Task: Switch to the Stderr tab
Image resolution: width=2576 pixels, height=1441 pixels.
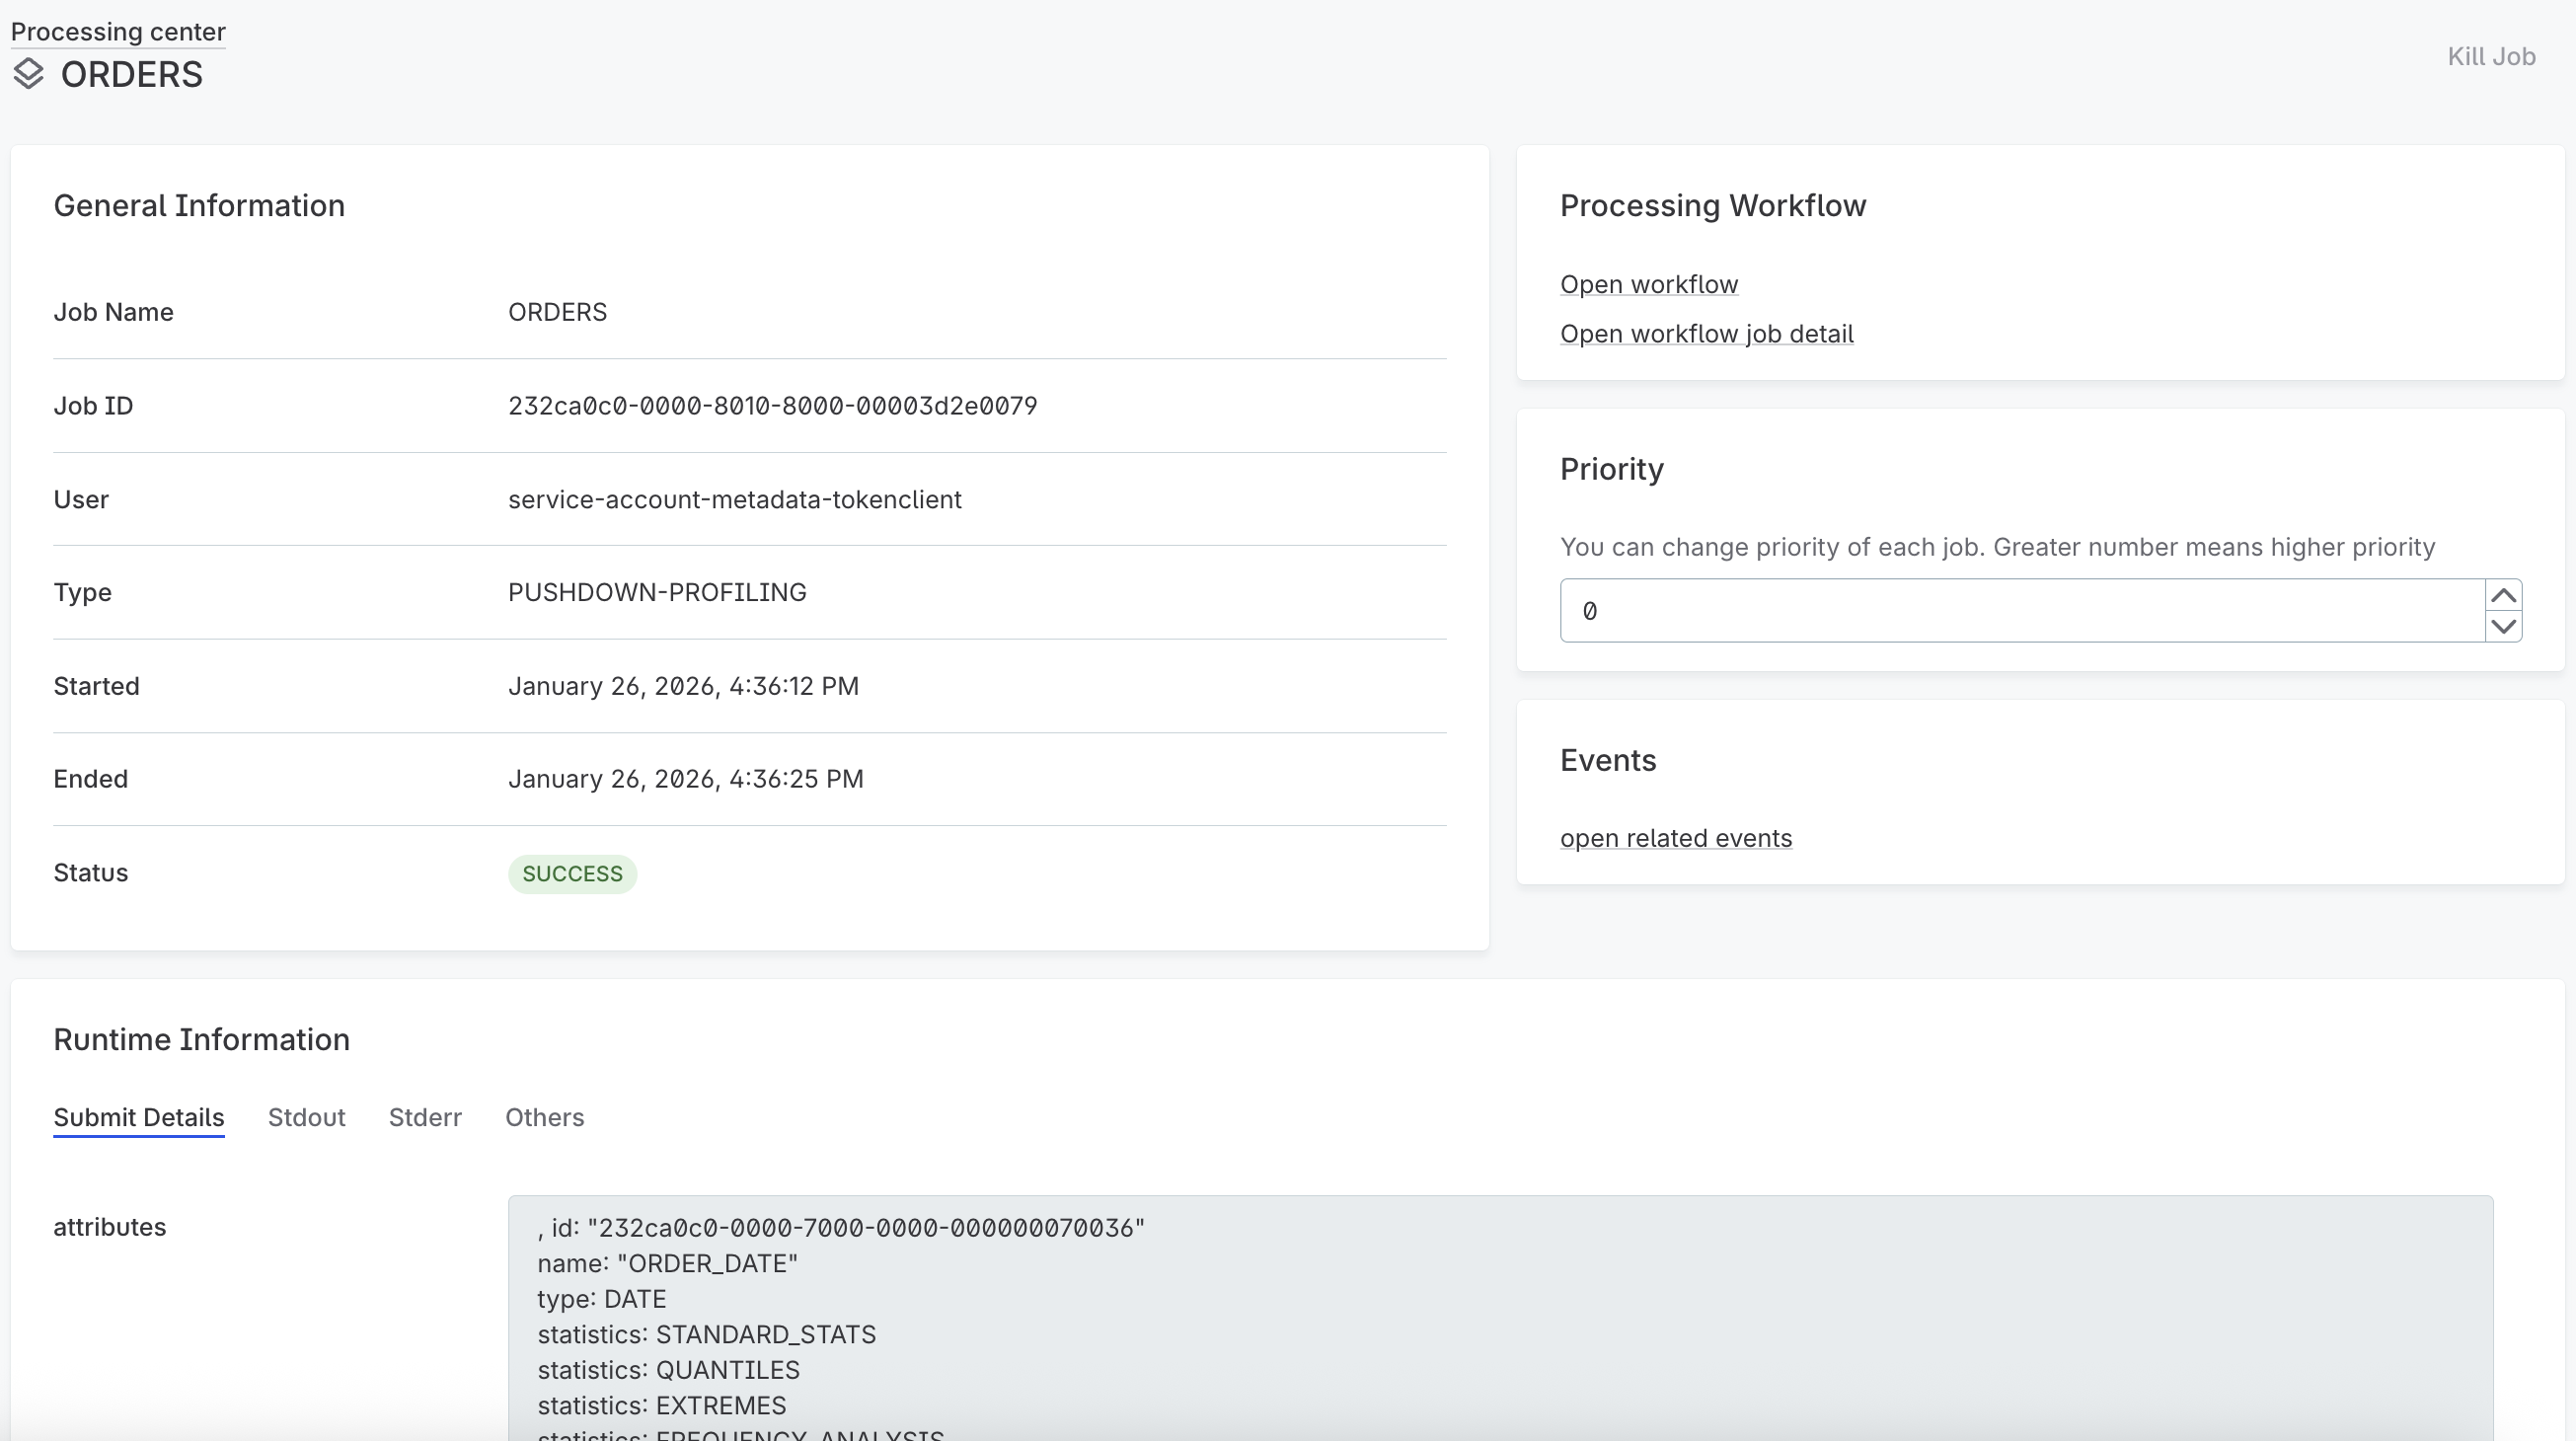Action: pos(425,1117)
